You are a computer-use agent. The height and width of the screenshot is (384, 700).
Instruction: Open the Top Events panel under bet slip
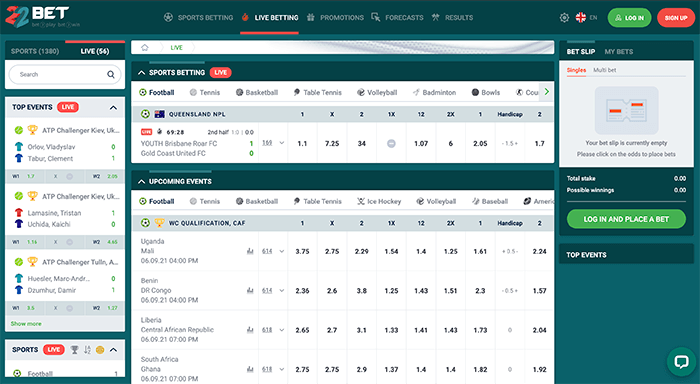626,255
